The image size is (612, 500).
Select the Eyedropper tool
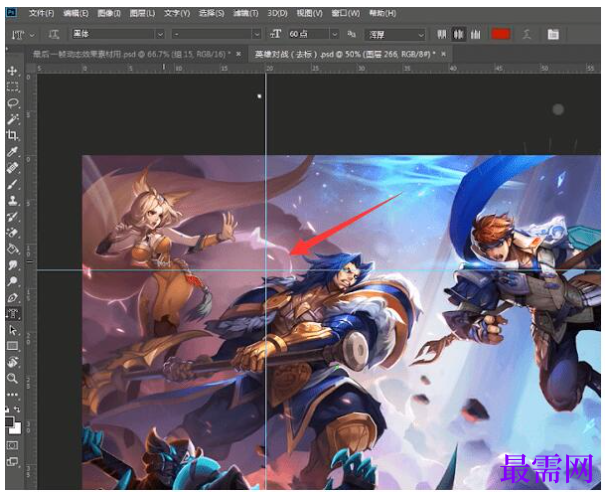click(12, 151)
